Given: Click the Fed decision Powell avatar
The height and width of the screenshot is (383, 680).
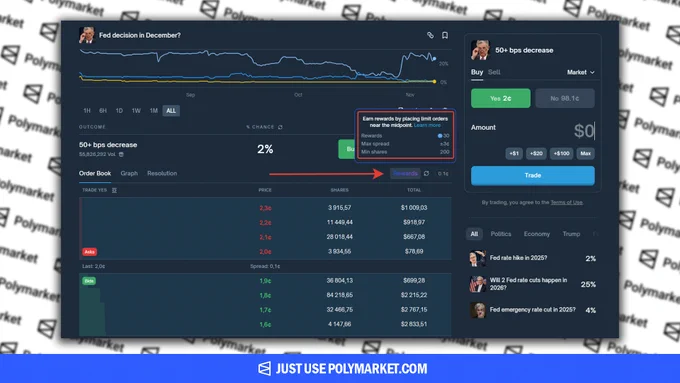Looking at the screenshot, I should tap(87, 35).
